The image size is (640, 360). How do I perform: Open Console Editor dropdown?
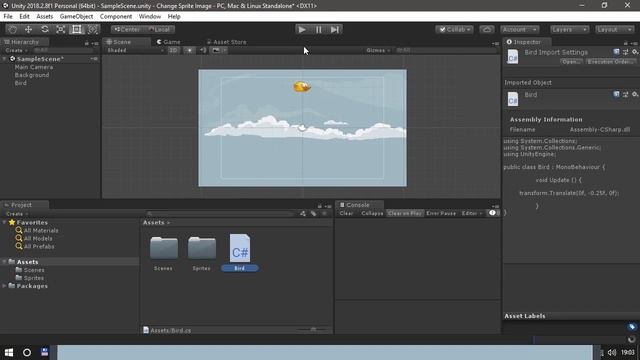pyautogui.click(x=472, y=213)
